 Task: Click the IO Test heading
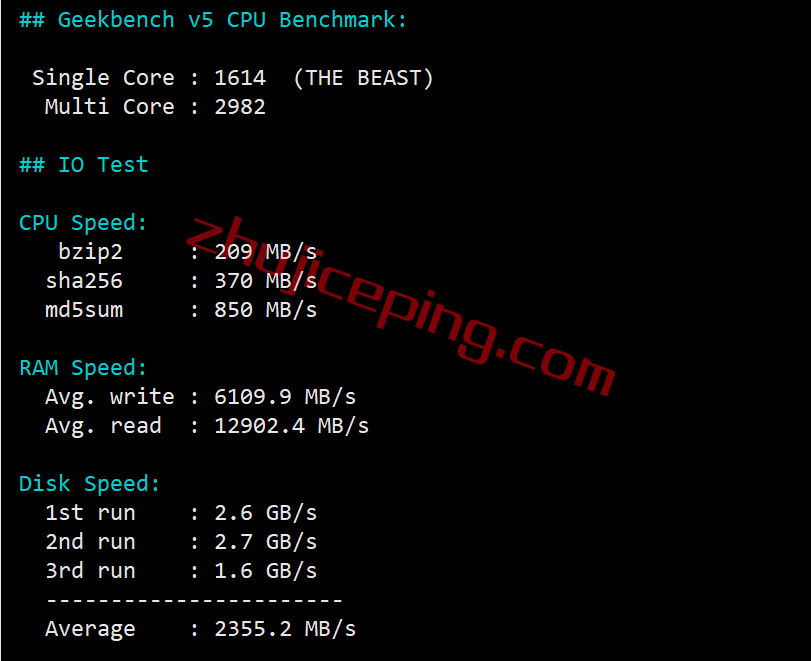click(83, 165)
